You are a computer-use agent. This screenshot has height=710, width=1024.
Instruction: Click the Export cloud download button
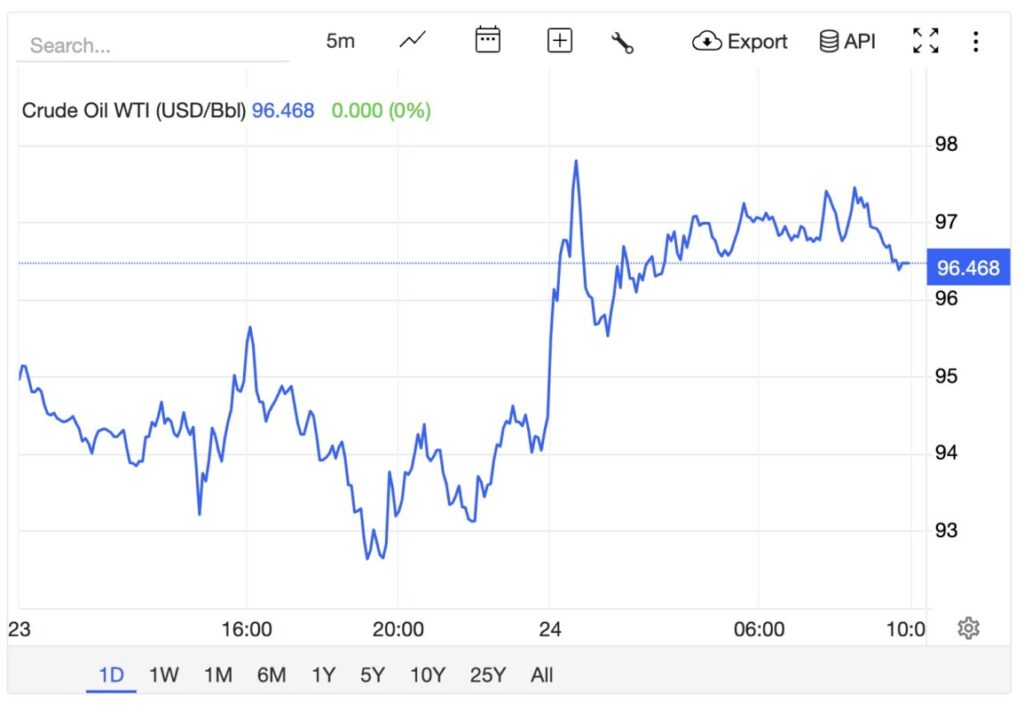click(740, 41)
